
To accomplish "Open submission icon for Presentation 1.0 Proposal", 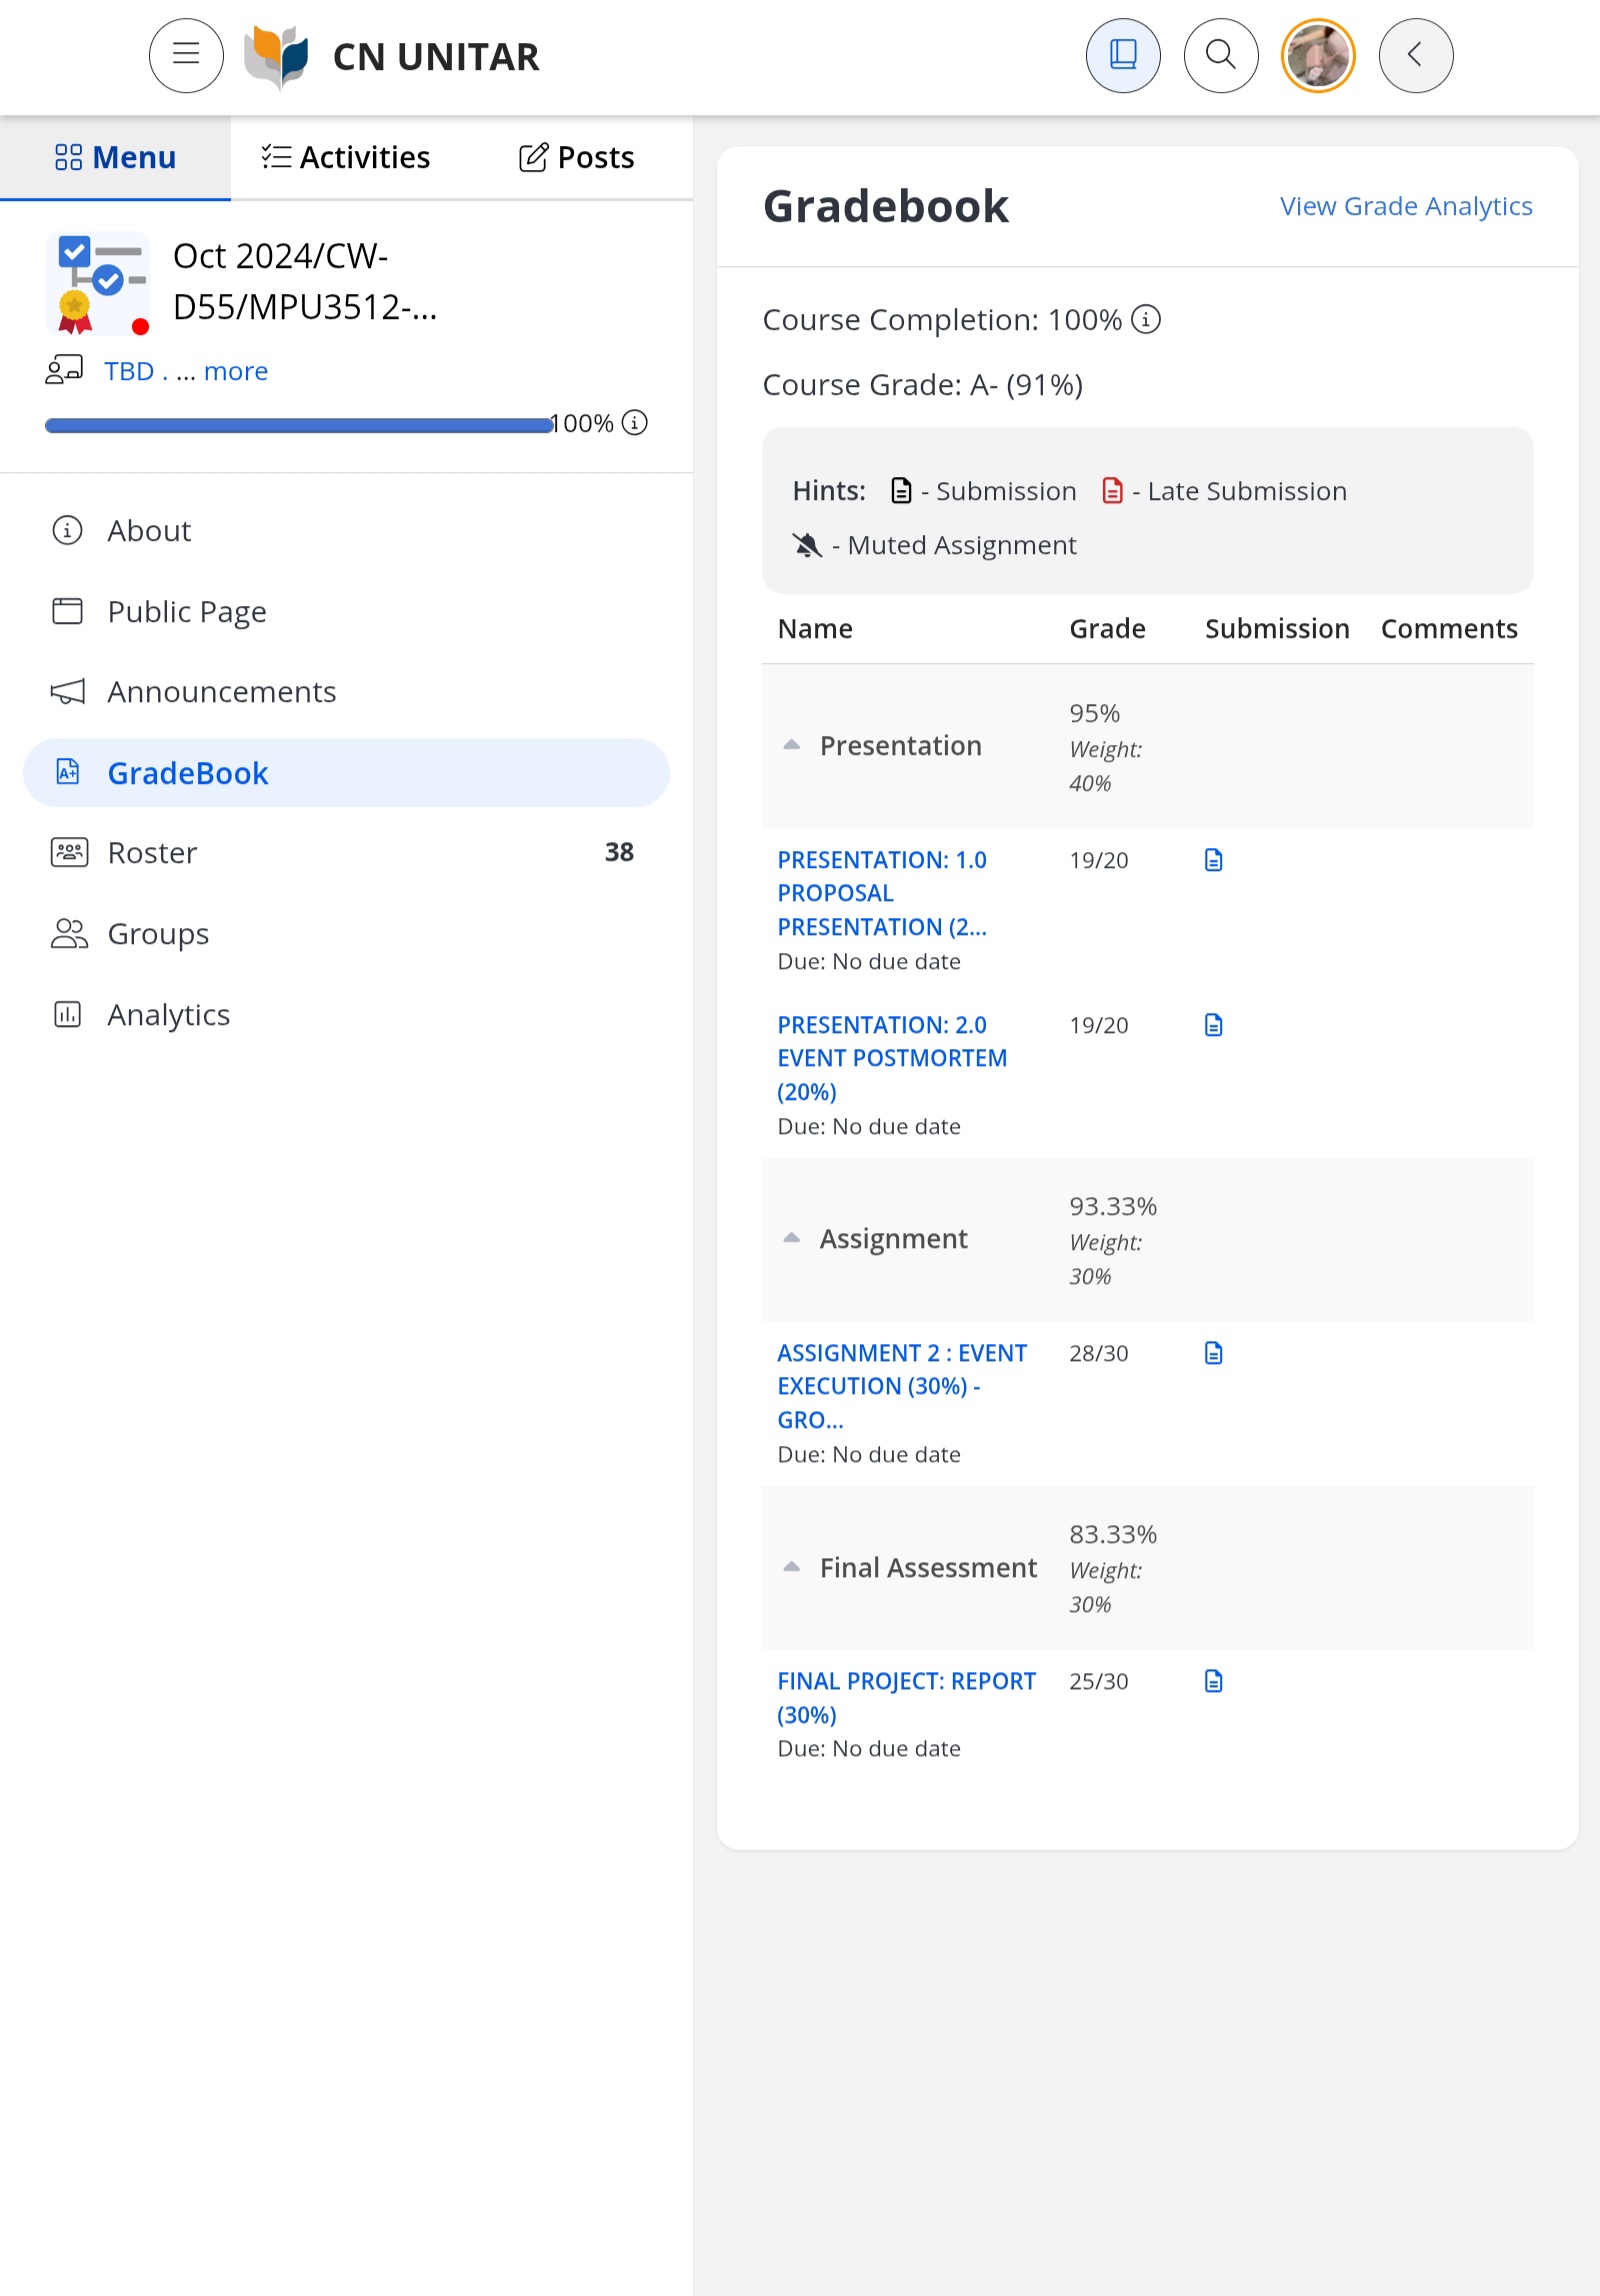I will (x=1213, y=860).
